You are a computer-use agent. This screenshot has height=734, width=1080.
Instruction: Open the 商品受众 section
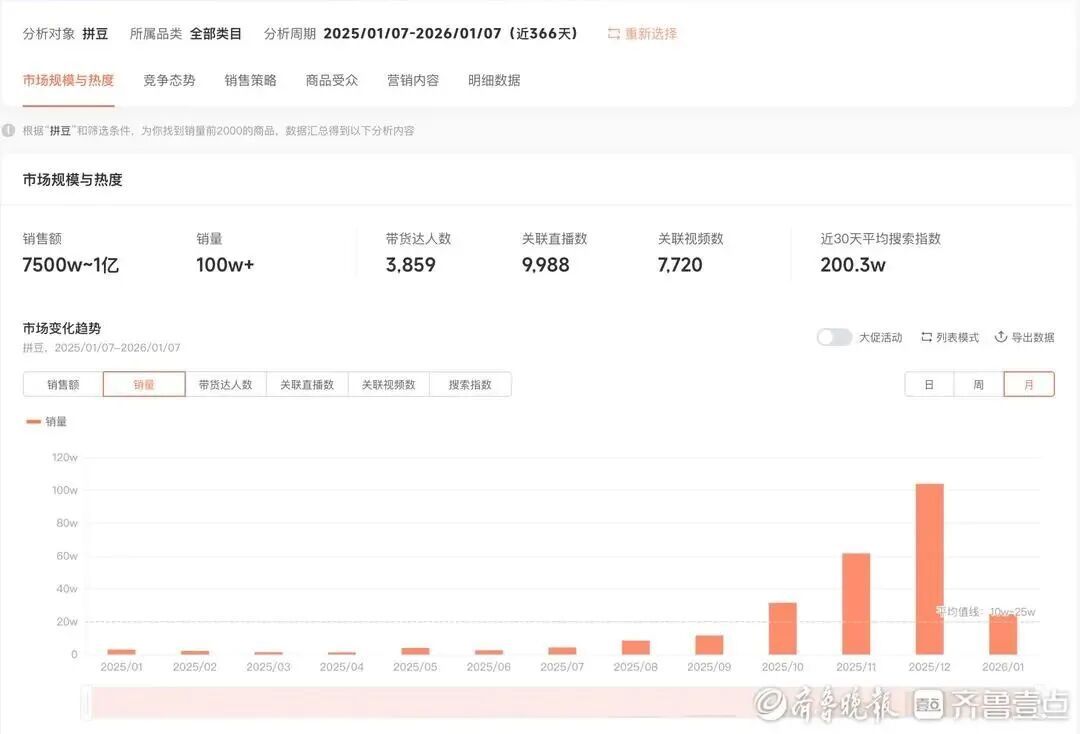pos(331,80)
